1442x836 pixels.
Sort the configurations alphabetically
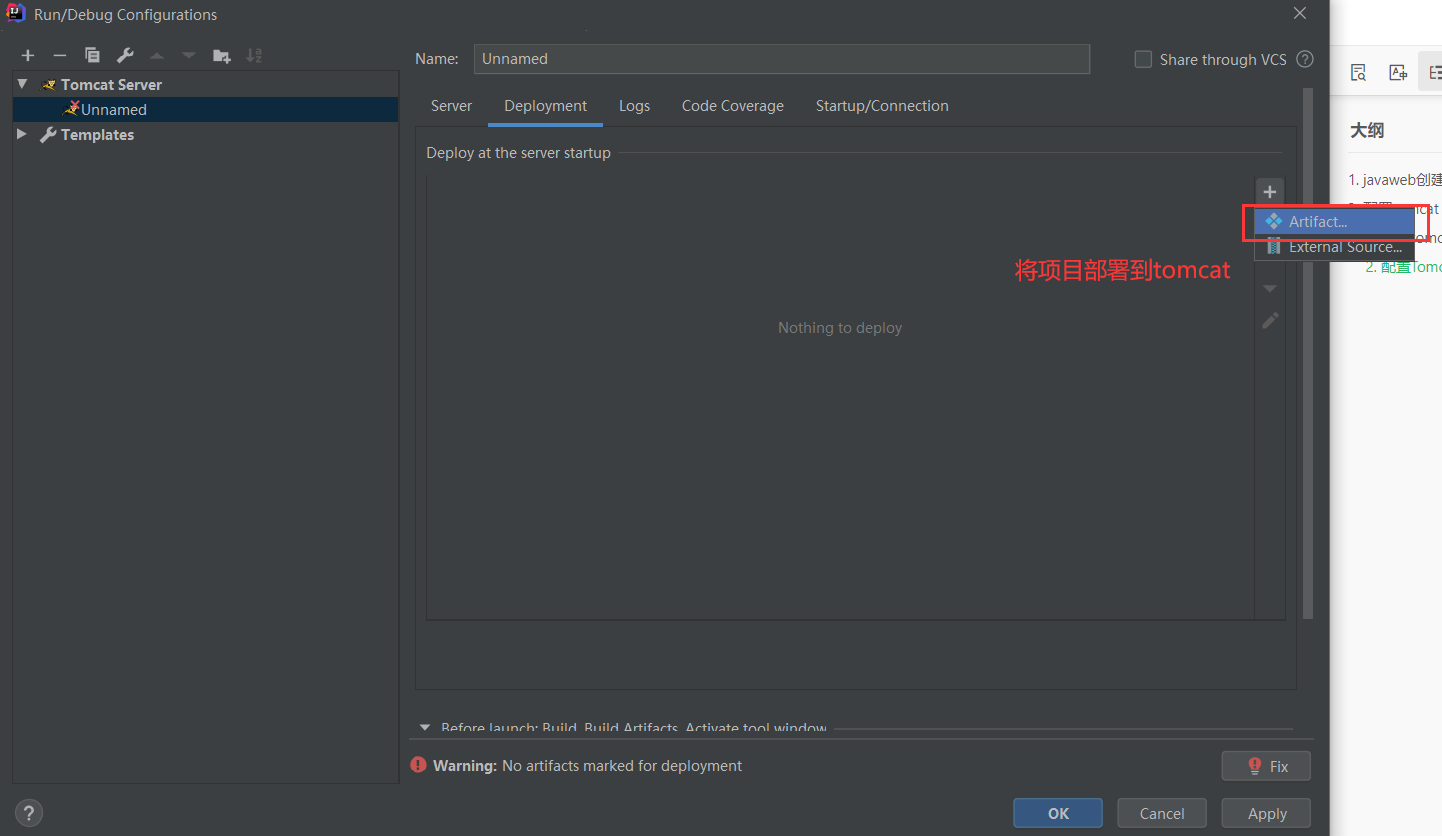click(x=254, y=56)
